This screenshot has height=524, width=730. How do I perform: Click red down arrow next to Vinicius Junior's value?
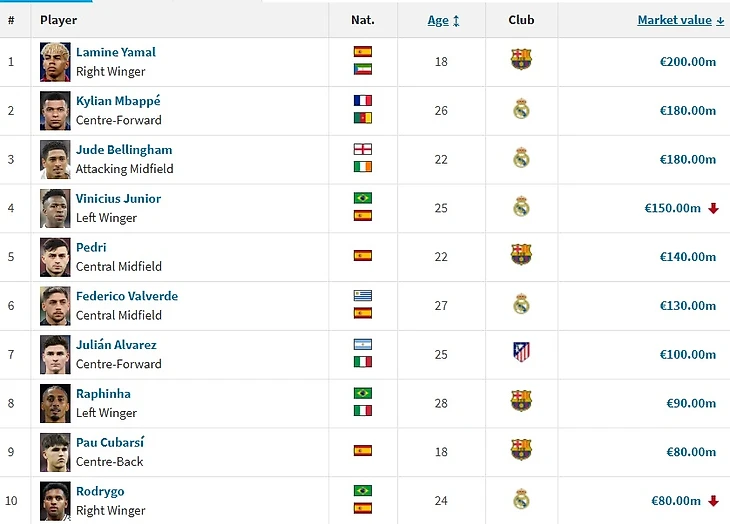coord(713,208)
